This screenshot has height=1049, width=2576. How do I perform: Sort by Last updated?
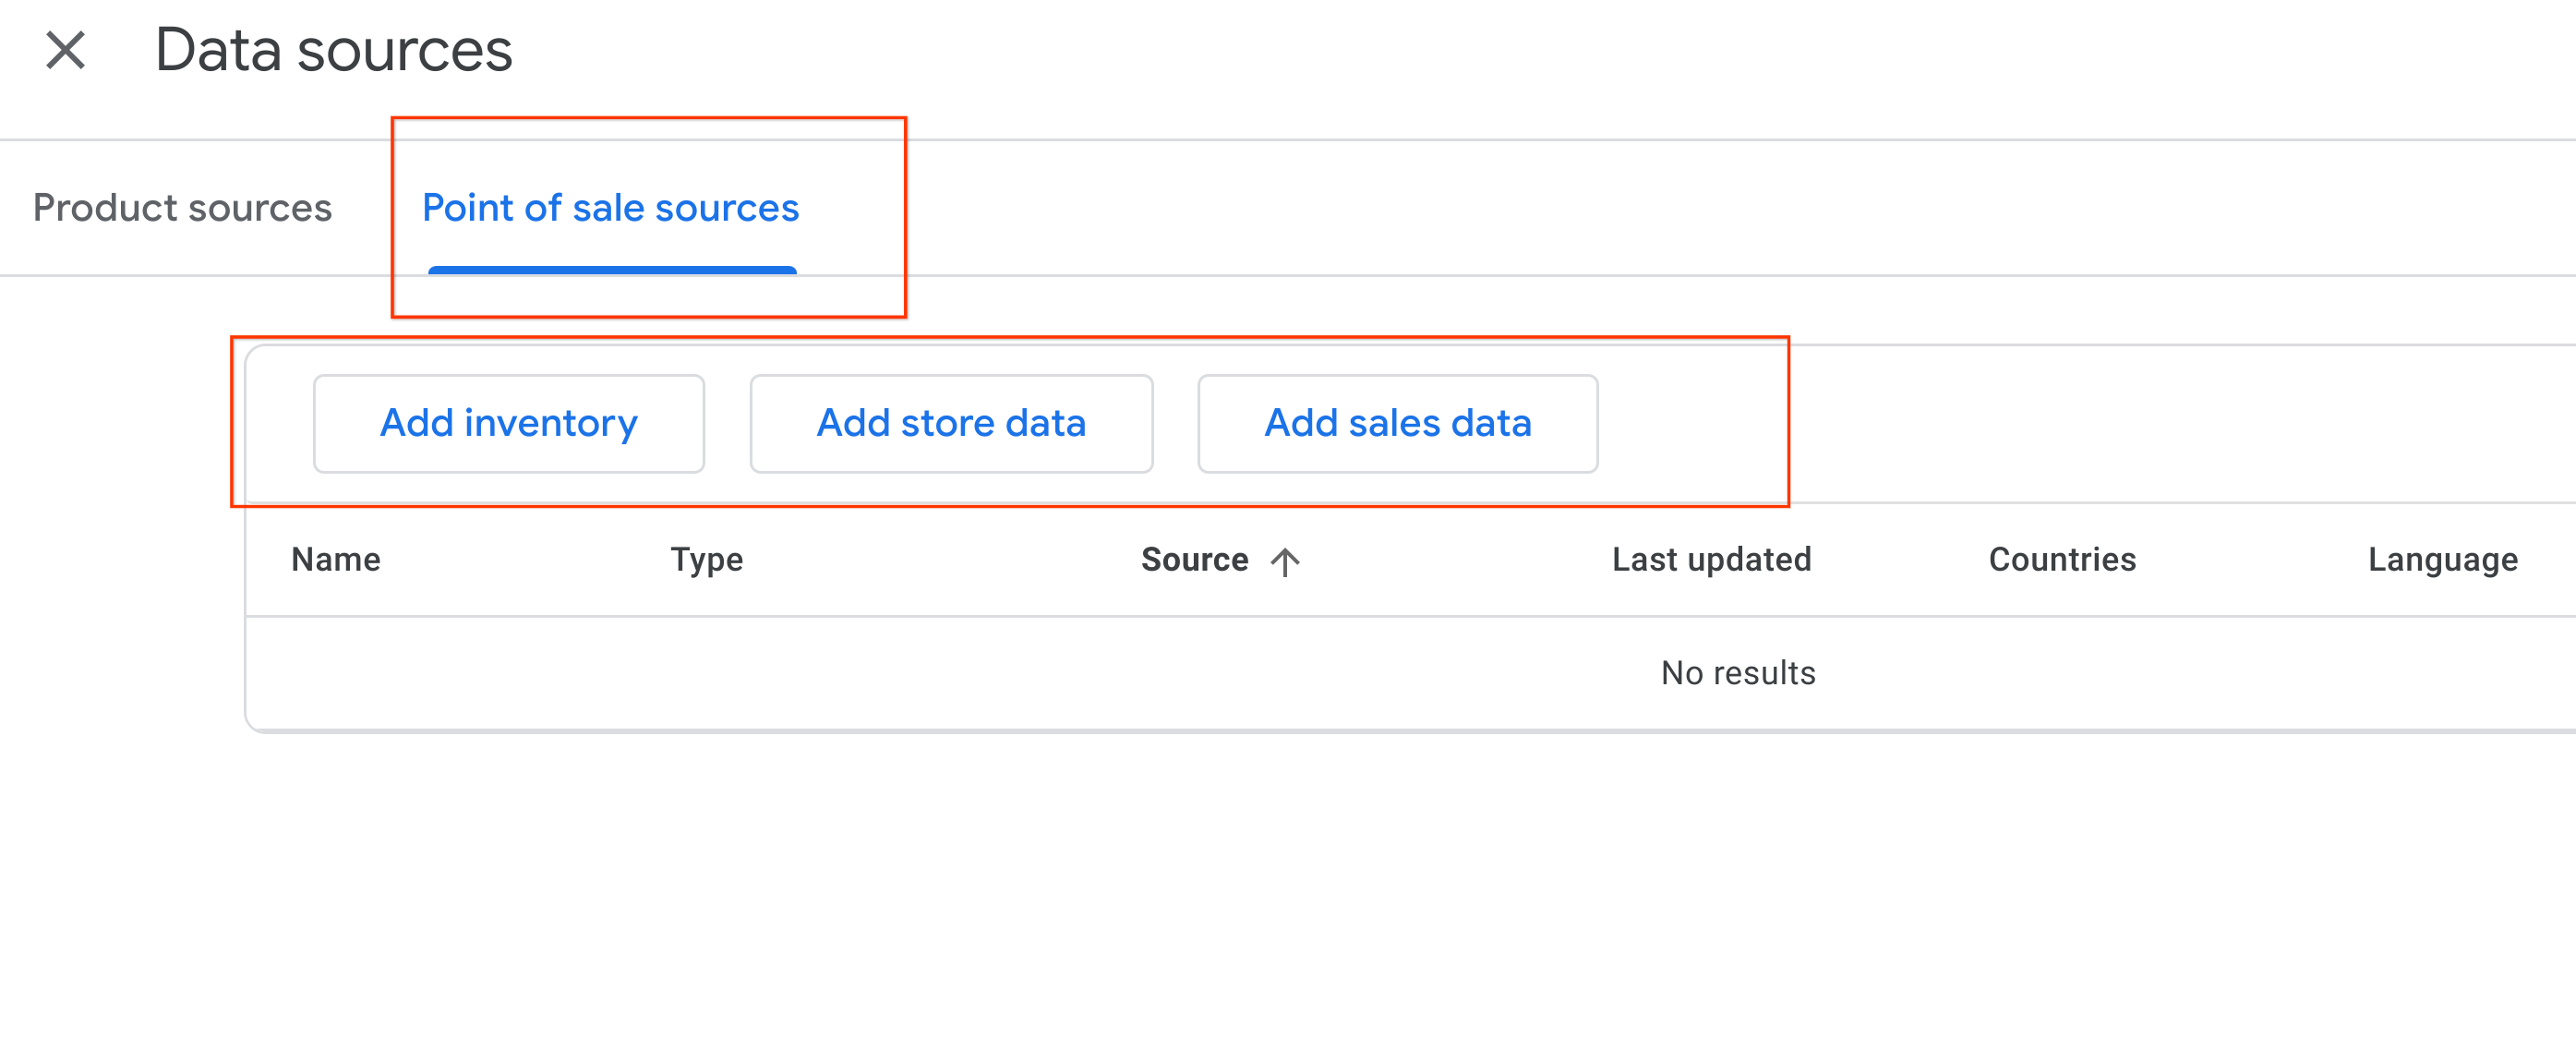click(x=1712, y=560)
